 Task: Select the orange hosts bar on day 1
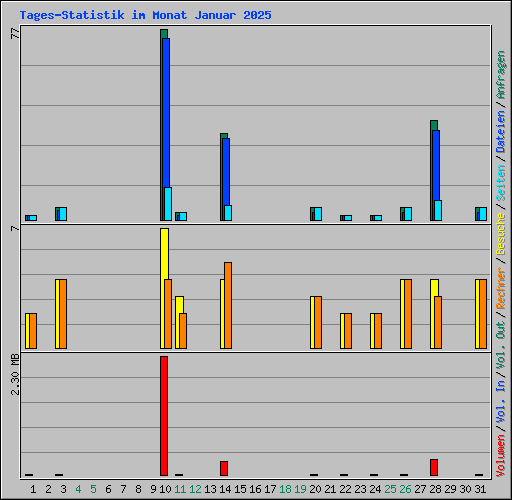click(x=33, y=331)
